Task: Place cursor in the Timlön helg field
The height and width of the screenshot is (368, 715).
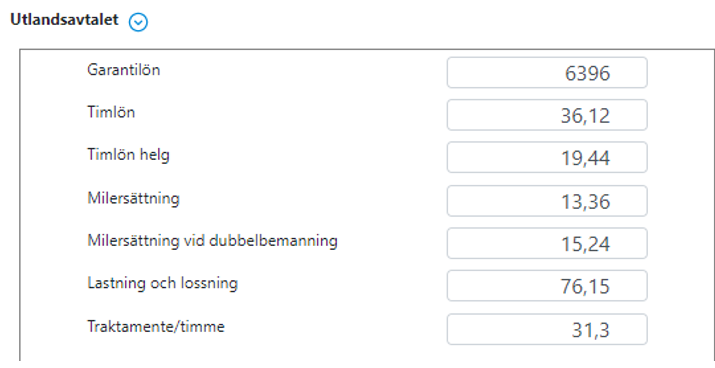Action: pos(547,157)
